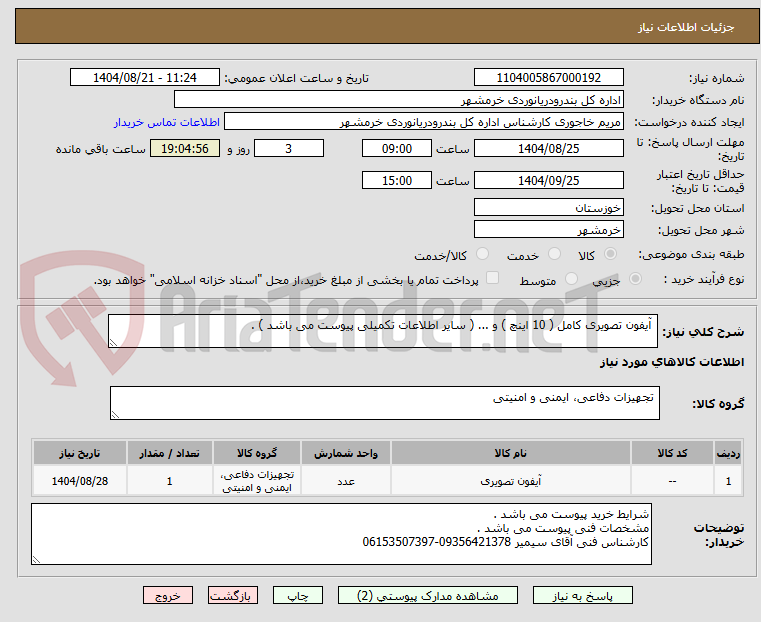
Task: Click the response deadline date 1404/08/25
Action: 548,148
